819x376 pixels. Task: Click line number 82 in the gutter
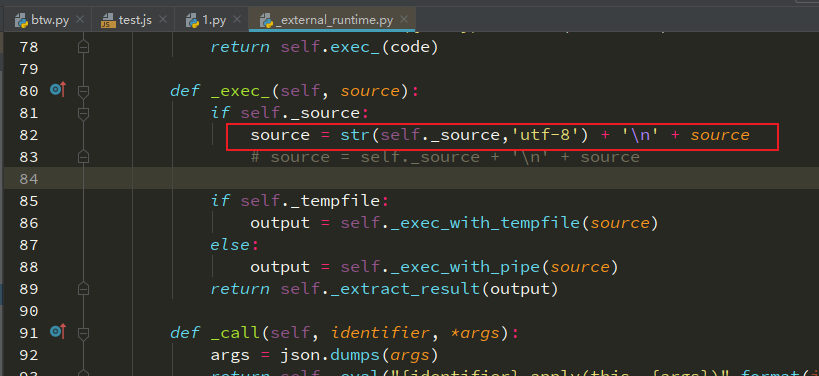click(29, 135)
